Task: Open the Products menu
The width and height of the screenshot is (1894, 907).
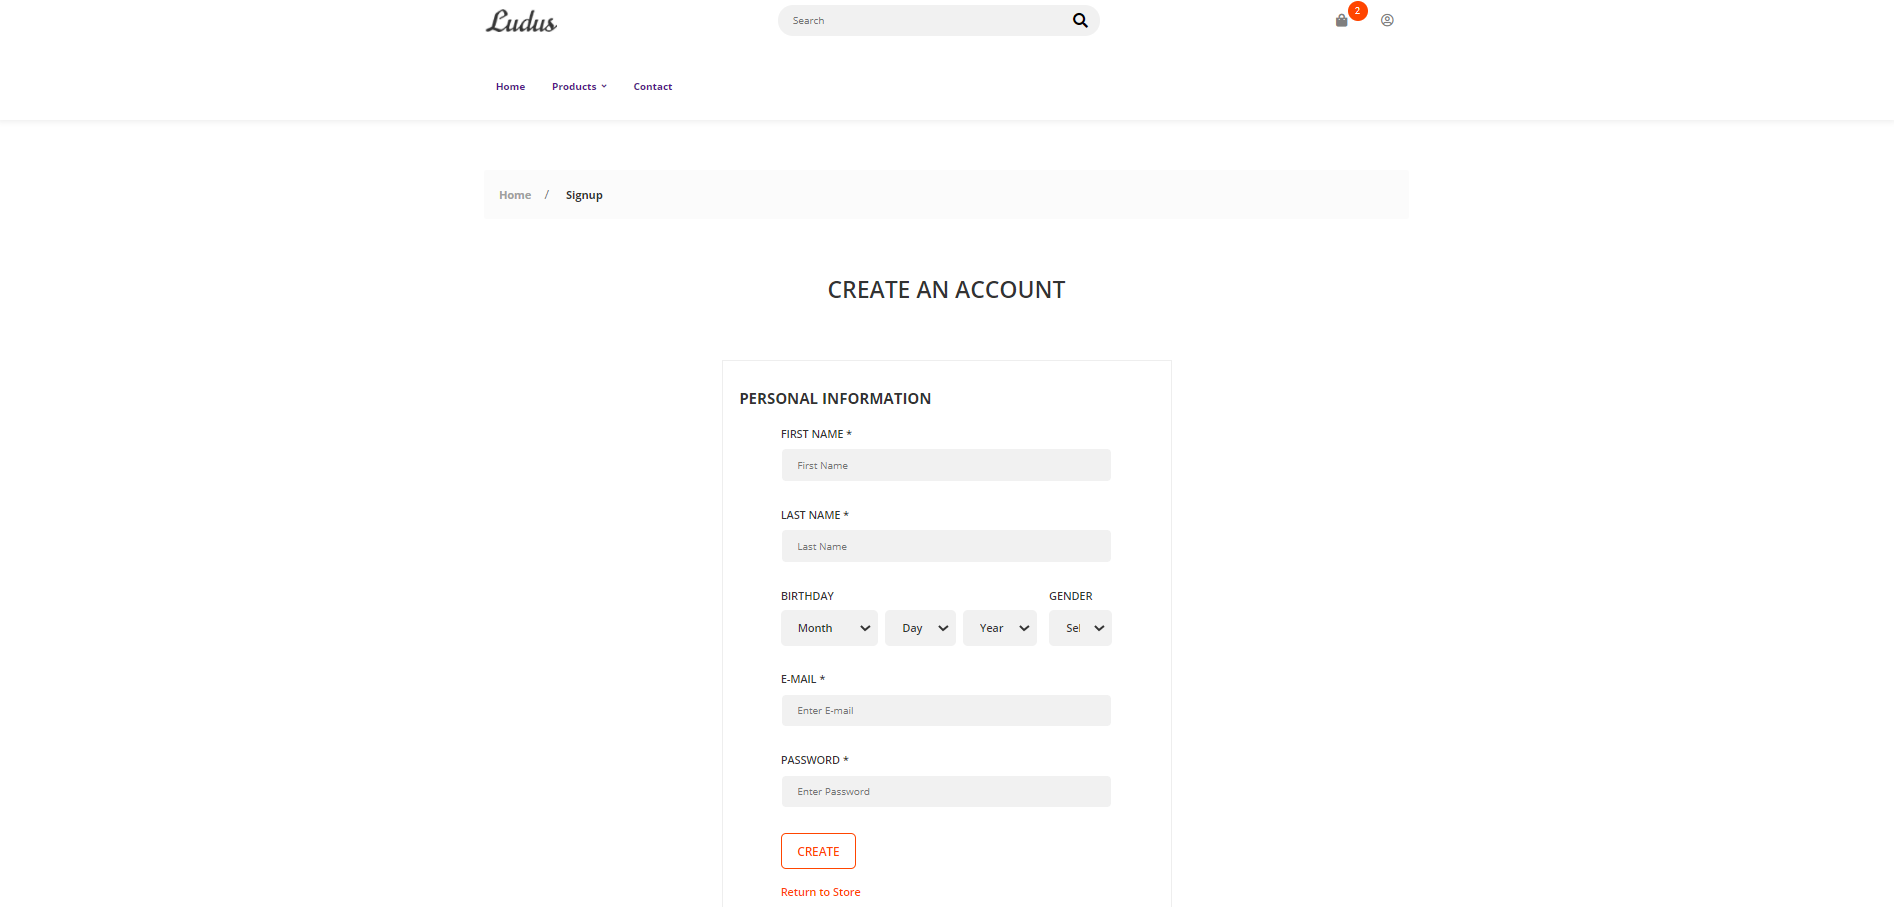Action: (575, 86)
